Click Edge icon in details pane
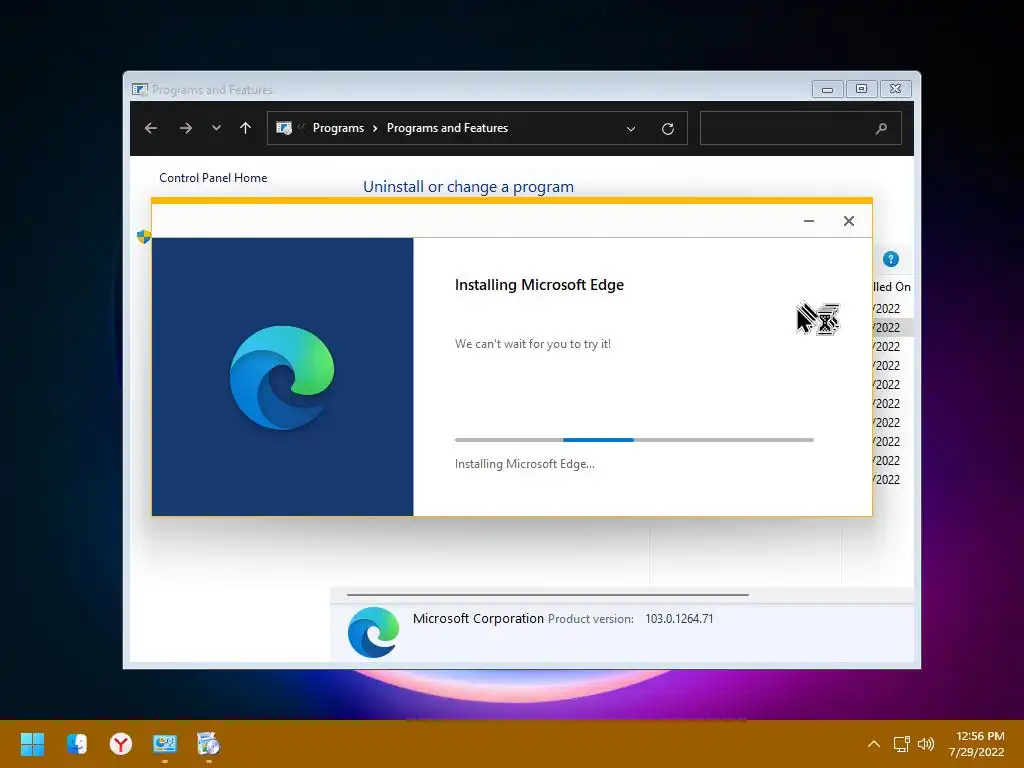The height and width of the screenshot is (768, 1024). pyautogui.click(x=374, y=632)
